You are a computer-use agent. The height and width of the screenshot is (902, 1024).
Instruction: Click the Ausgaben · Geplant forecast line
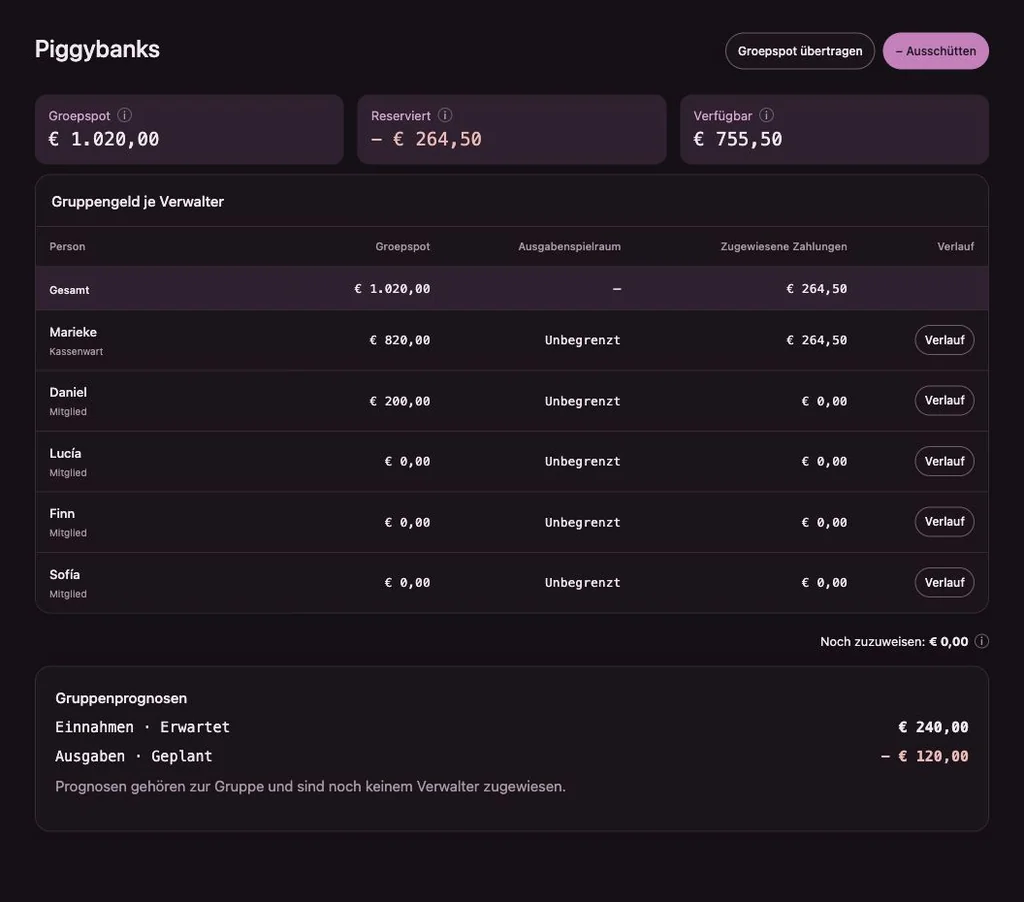pos(134,756)
